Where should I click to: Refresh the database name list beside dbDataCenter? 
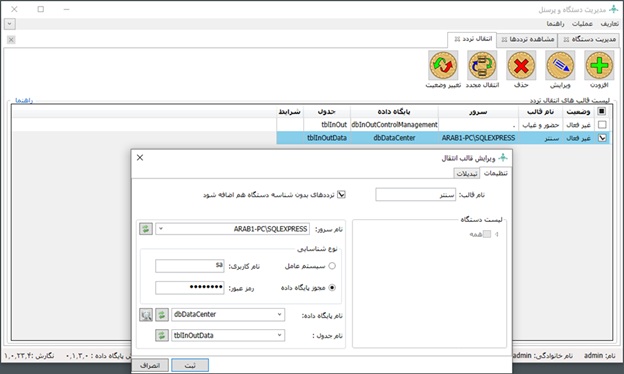[x=162, y=315]
